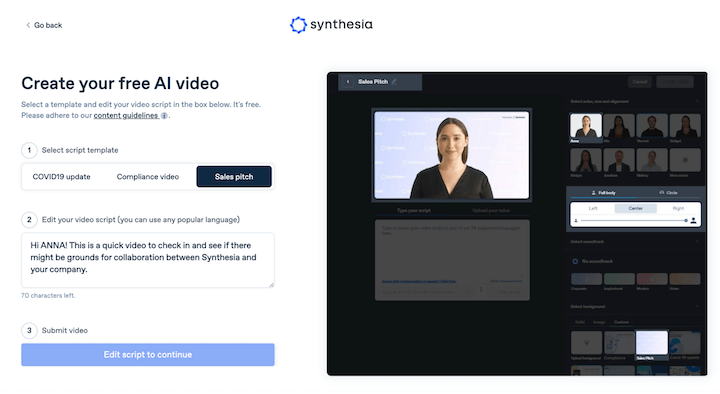
Task: Click the Edit script to continue button
Action: click(148, 355)
